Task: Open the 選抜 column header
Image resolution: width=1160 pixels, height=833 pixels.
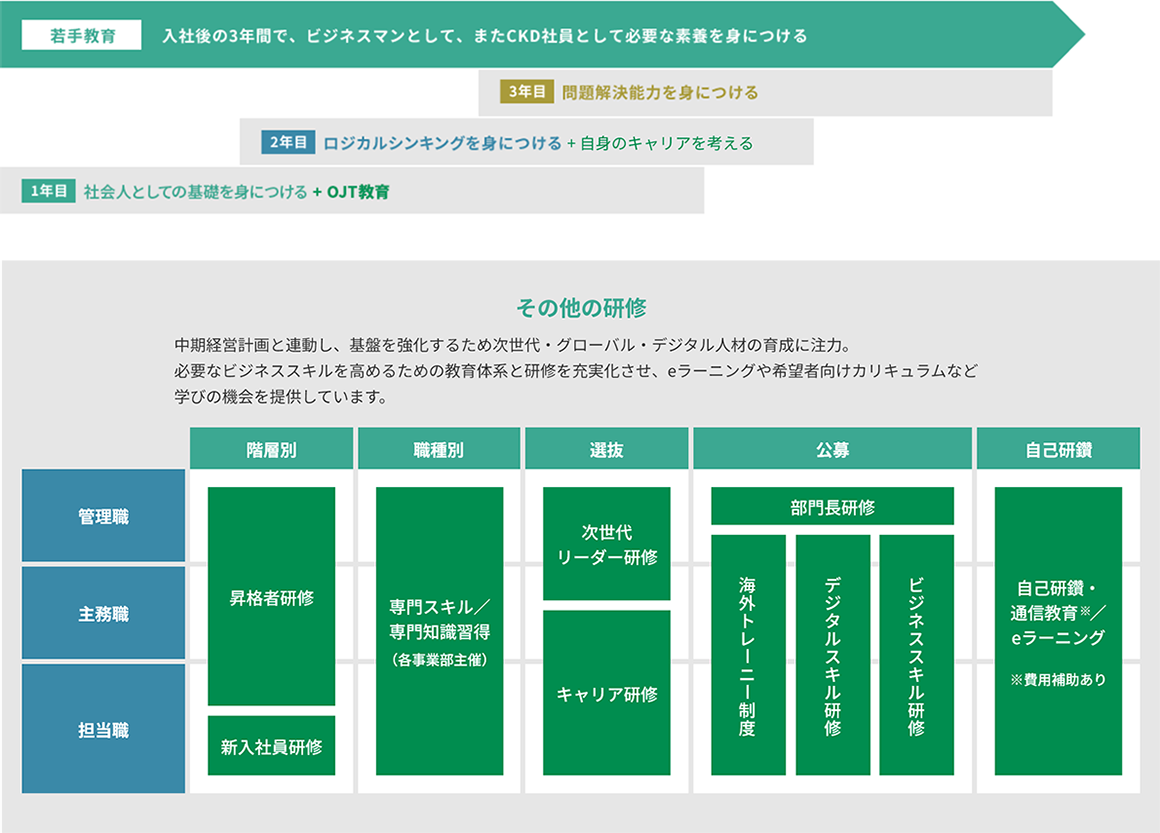Action: click(604, 448)
